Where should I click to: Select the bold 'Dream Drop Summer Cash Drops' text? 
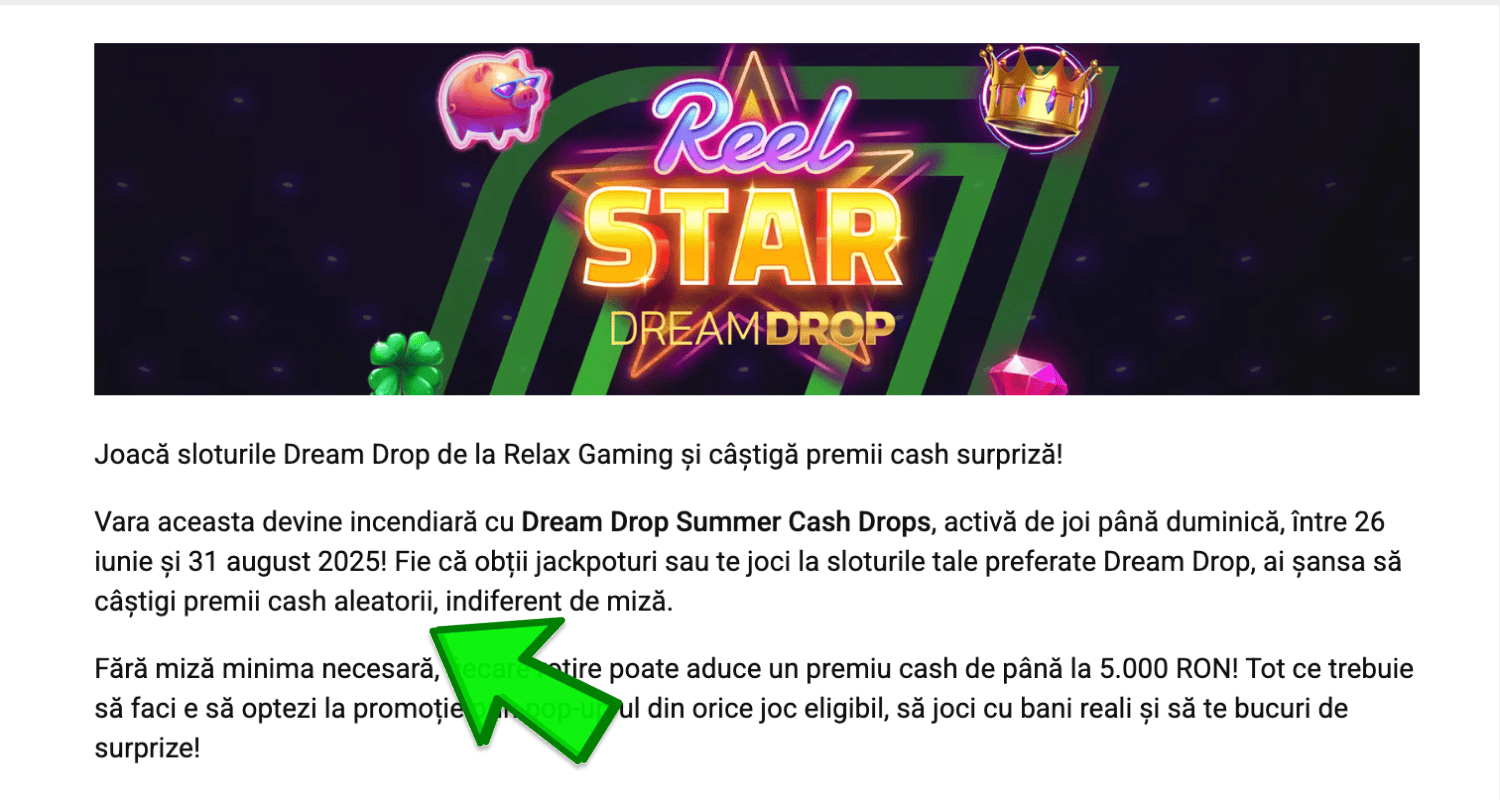727,522
